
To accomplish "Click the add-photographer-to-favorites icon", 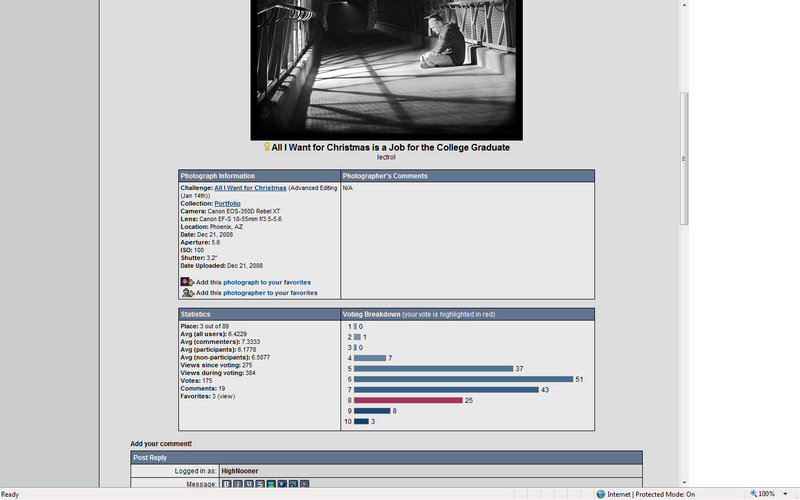I will [x=186, y=293].
